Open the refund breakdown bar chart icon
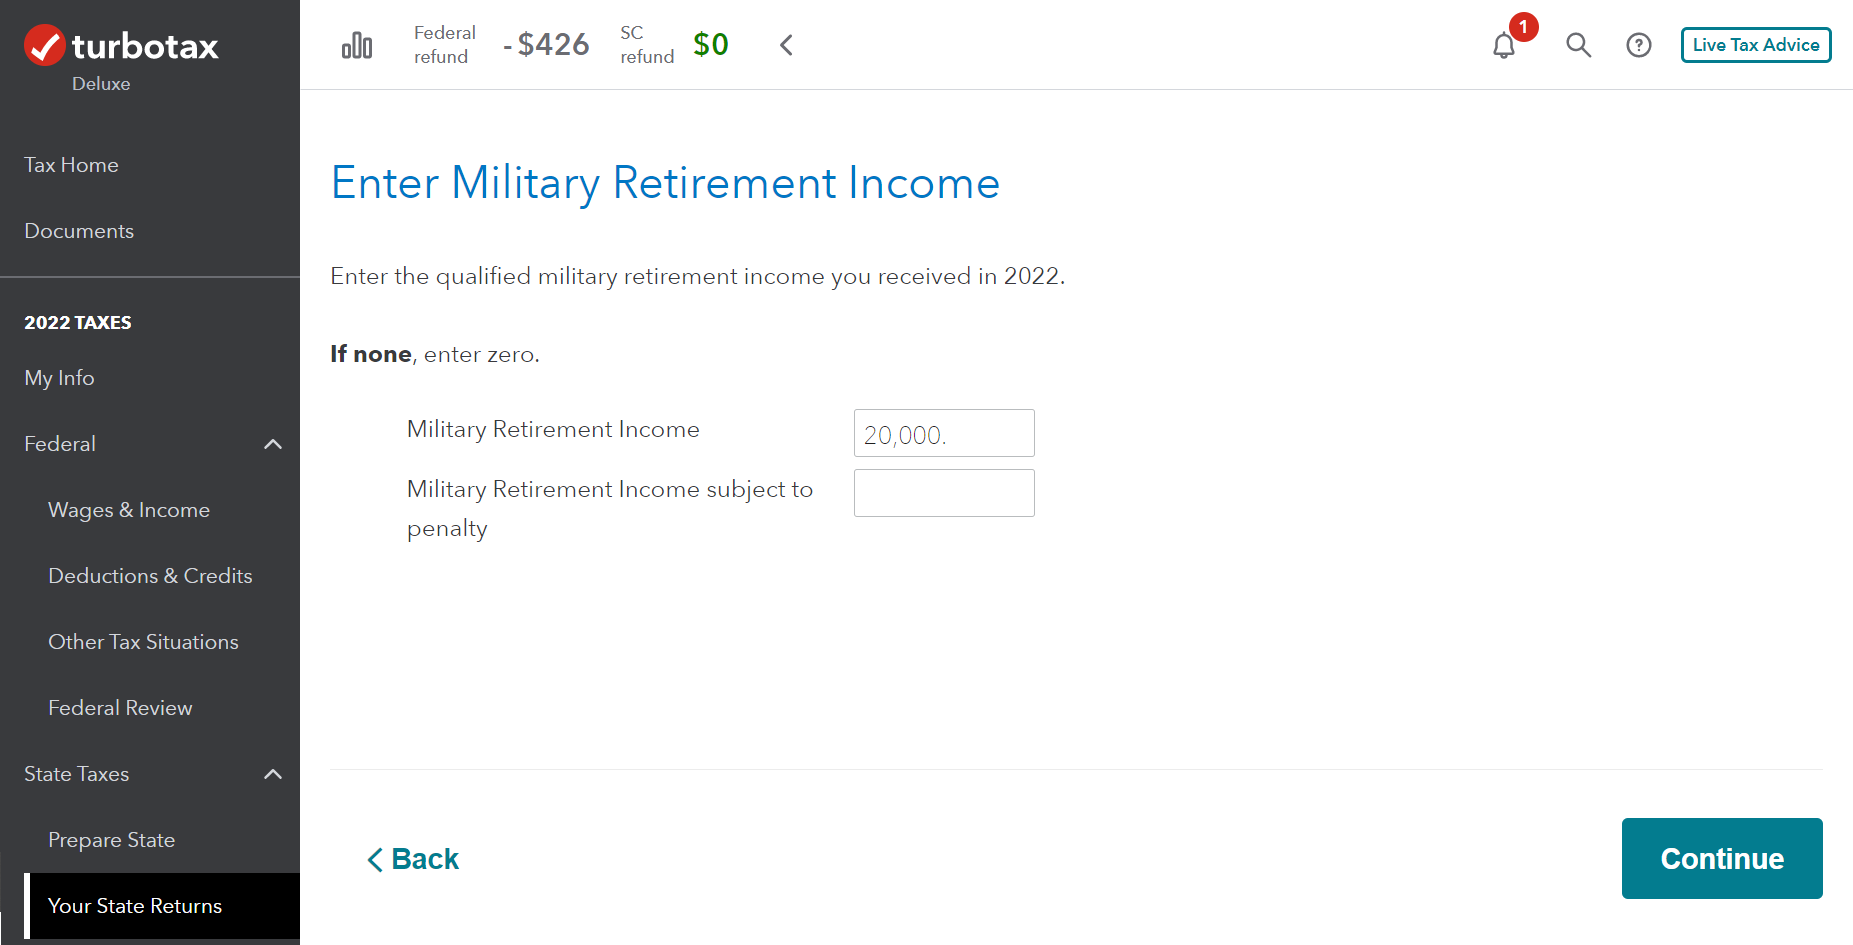The image size is (1853, 945). pyautogui.click(x=357, y=45)
